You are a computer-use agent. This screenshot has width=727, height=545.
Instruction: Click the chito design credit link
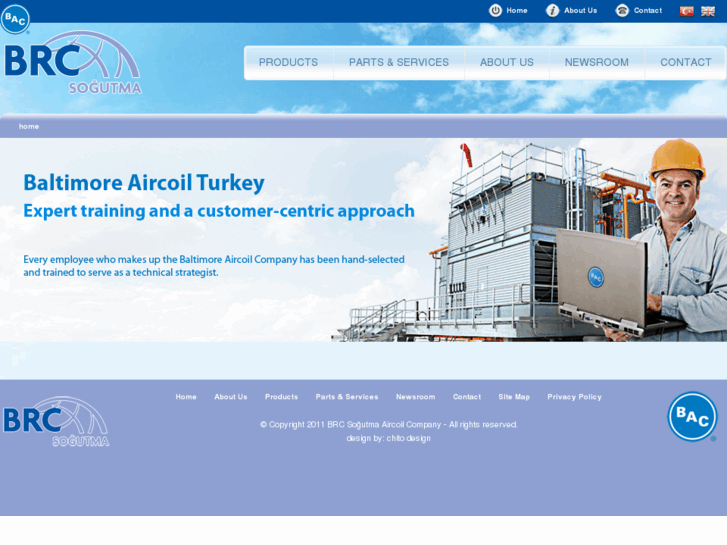[408, 438]
